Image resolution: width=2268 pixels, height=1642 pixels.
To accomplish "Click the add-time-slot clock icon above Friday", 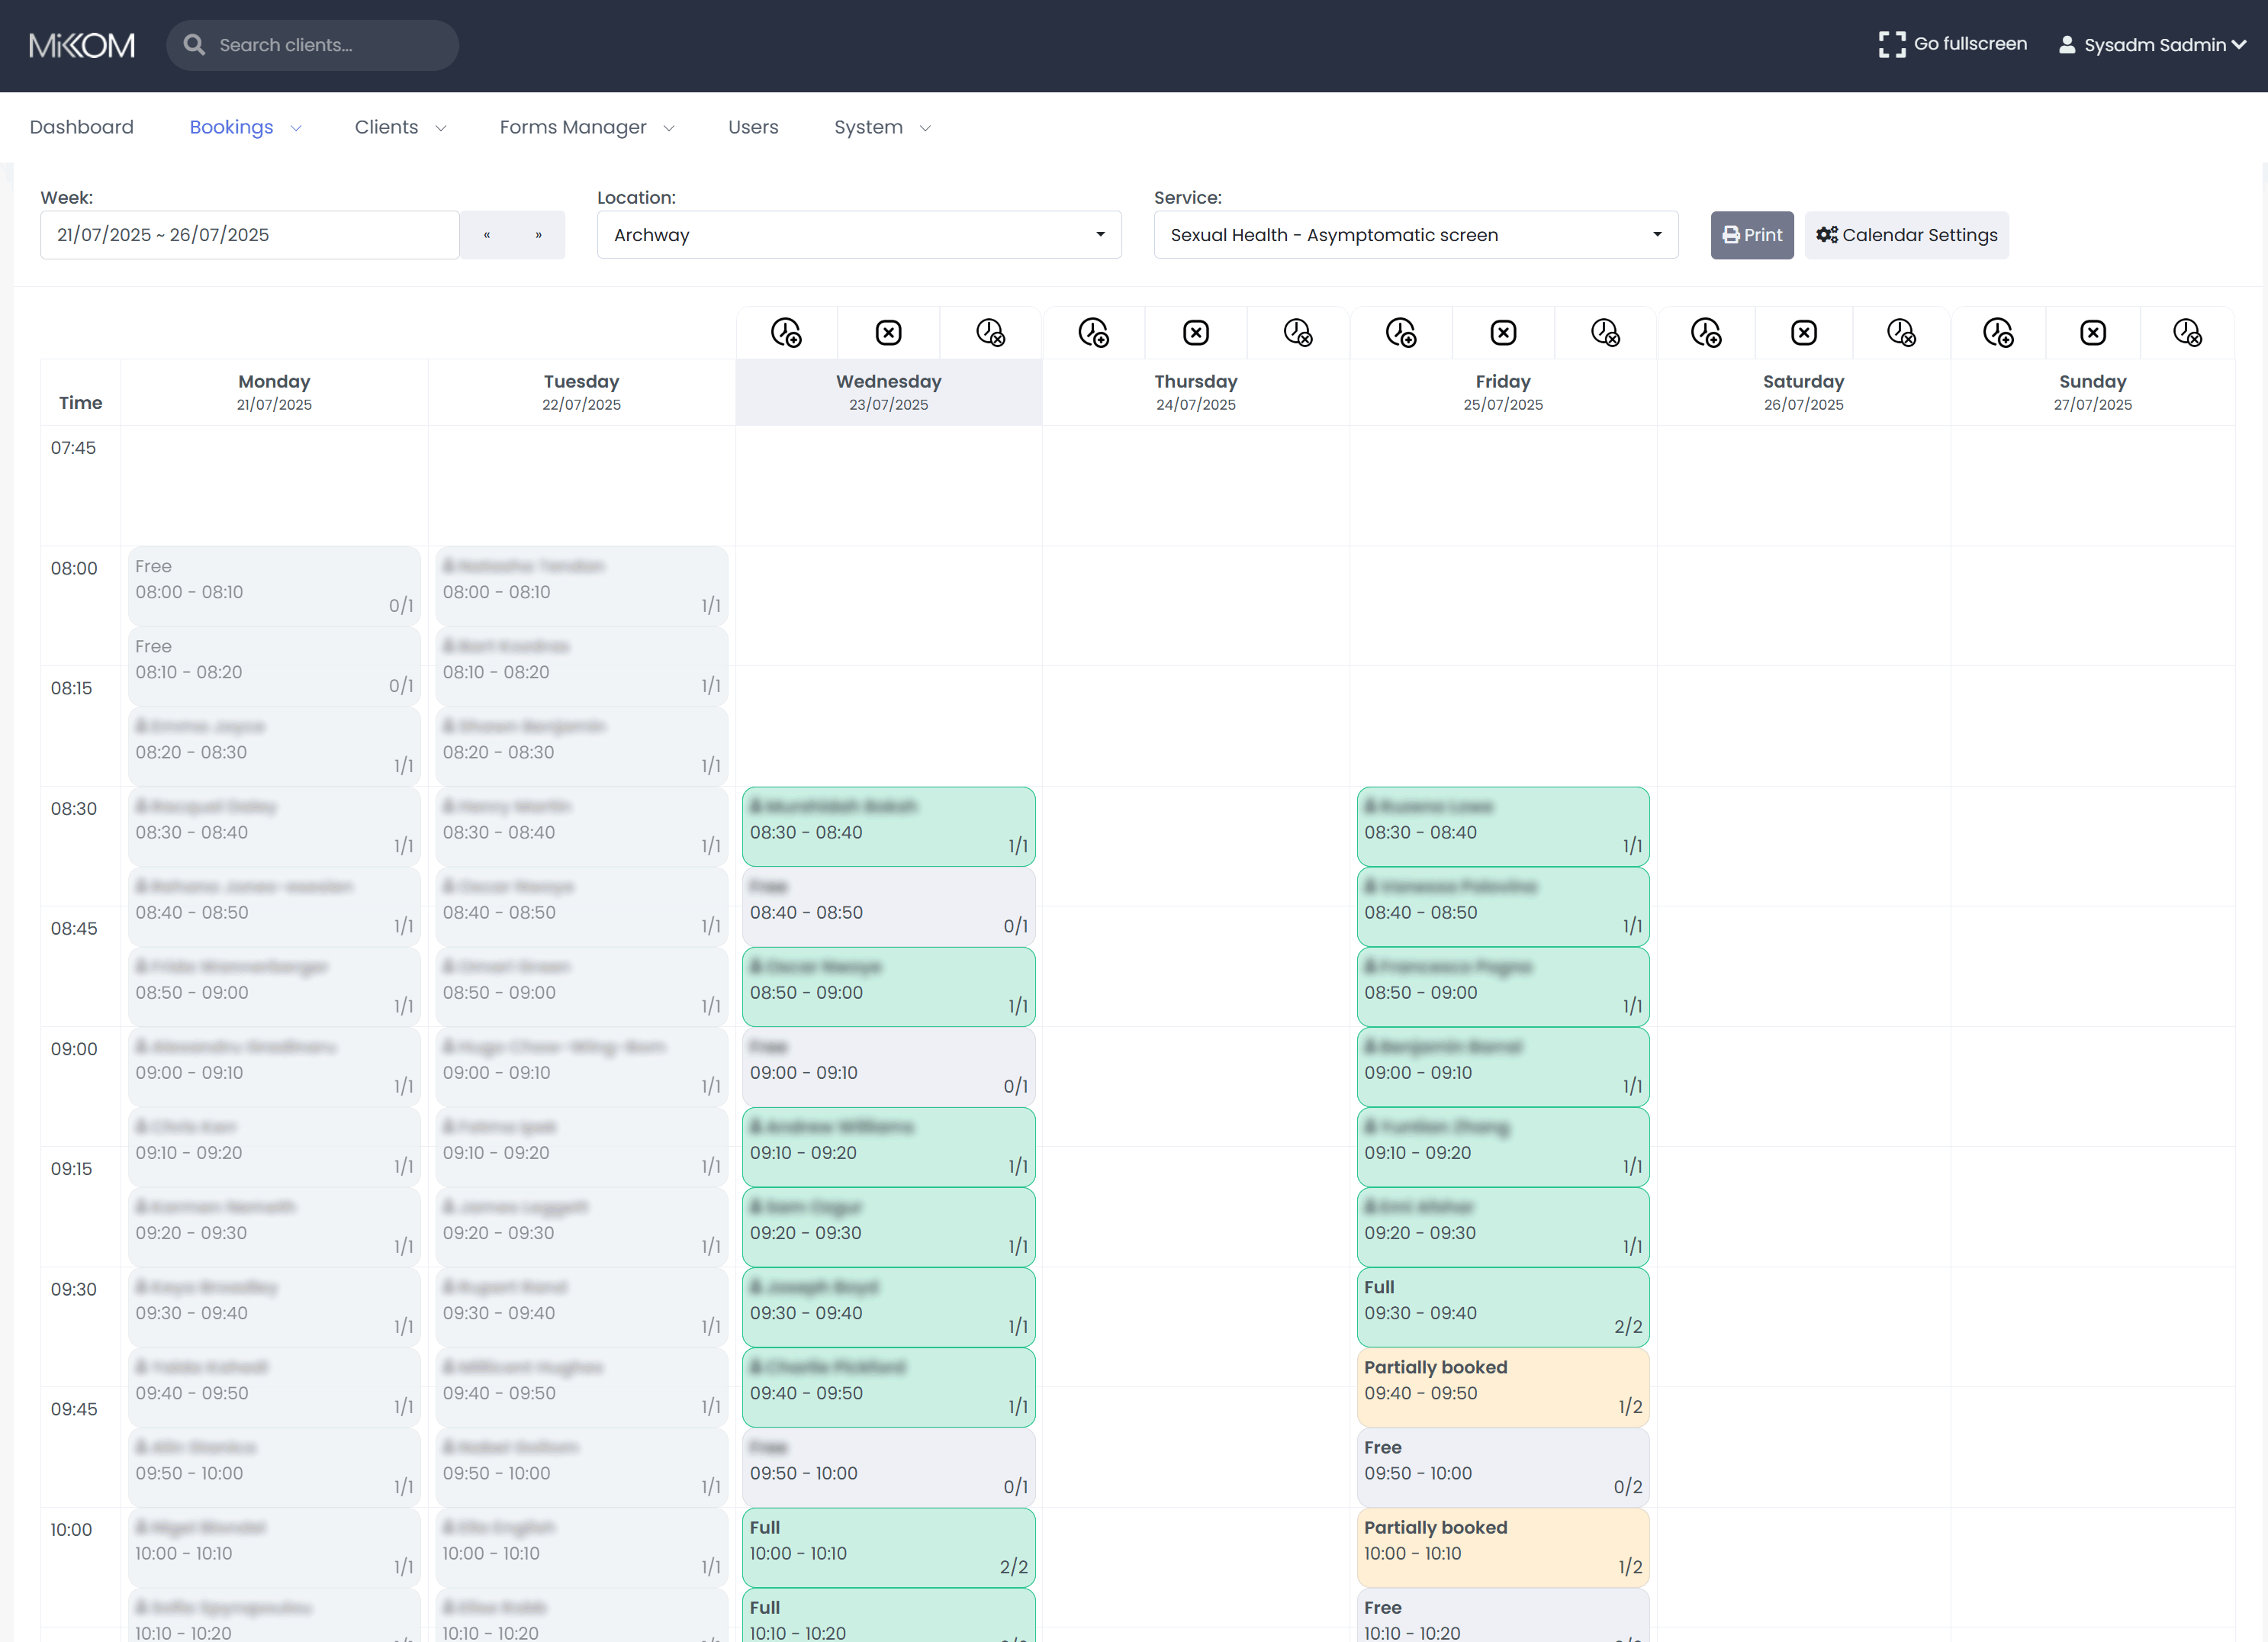I will [1401, 333].
